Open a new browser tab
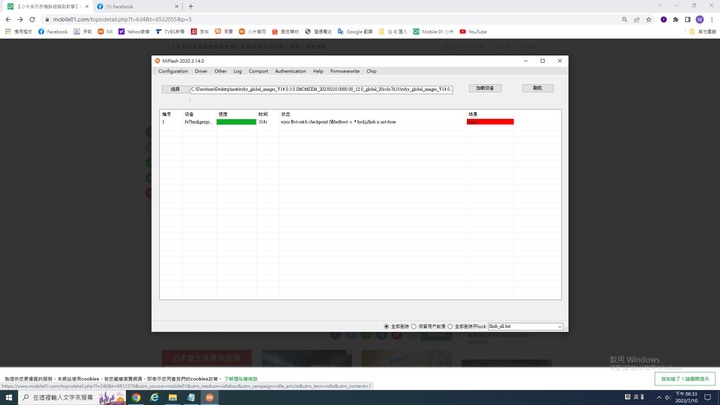The height and width of the screenshot is (405, 720). pos(191,6)
